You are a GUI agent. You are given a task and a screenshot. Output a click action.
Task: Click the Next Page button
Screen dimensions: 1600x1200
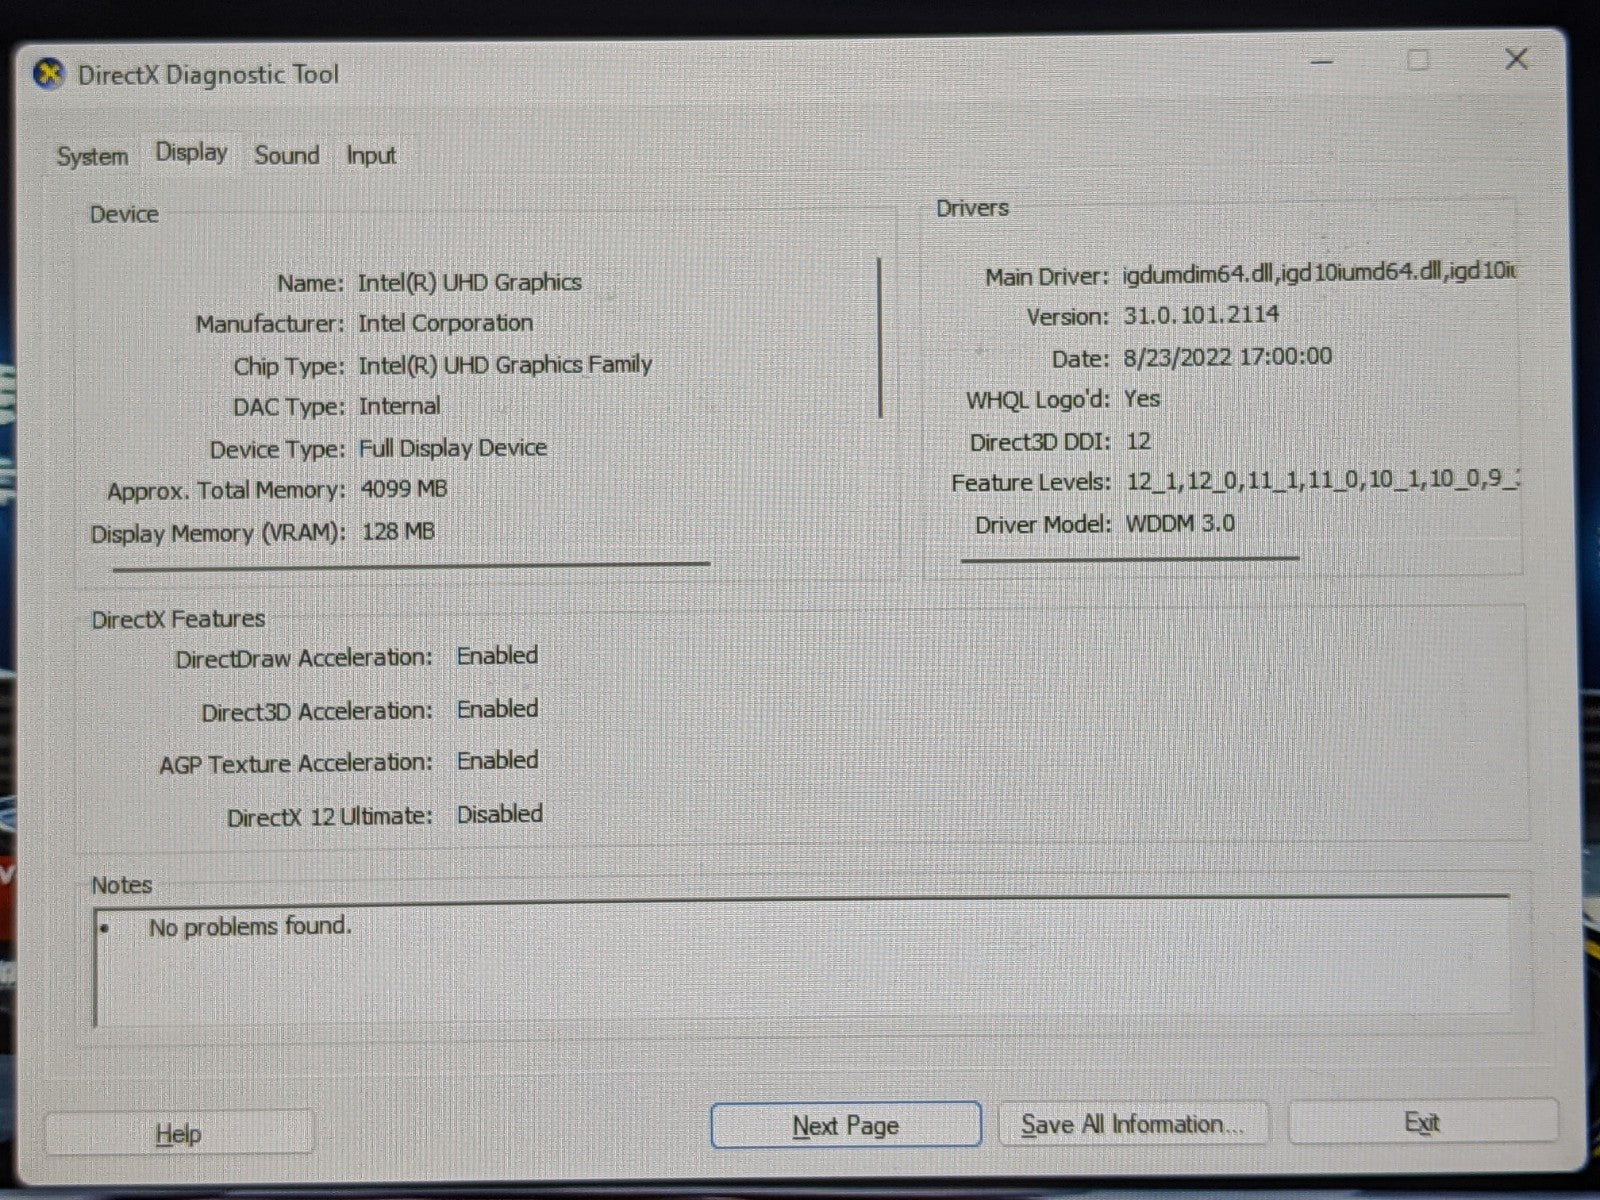click(x=845, y=1125)
